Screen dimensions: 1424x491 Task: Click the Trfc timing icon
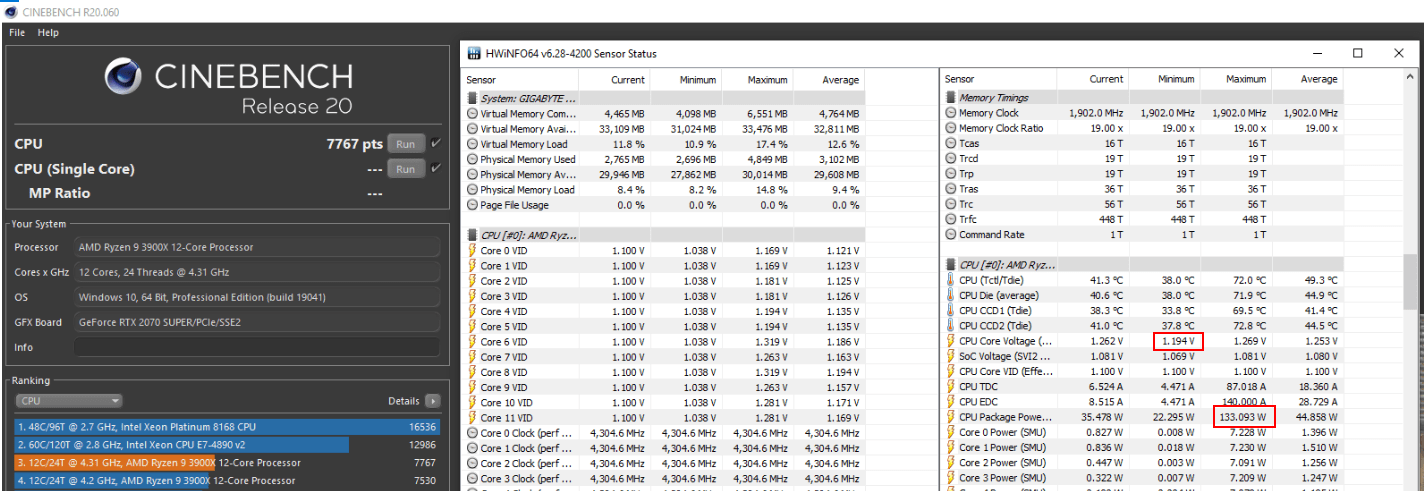[951, 219]
